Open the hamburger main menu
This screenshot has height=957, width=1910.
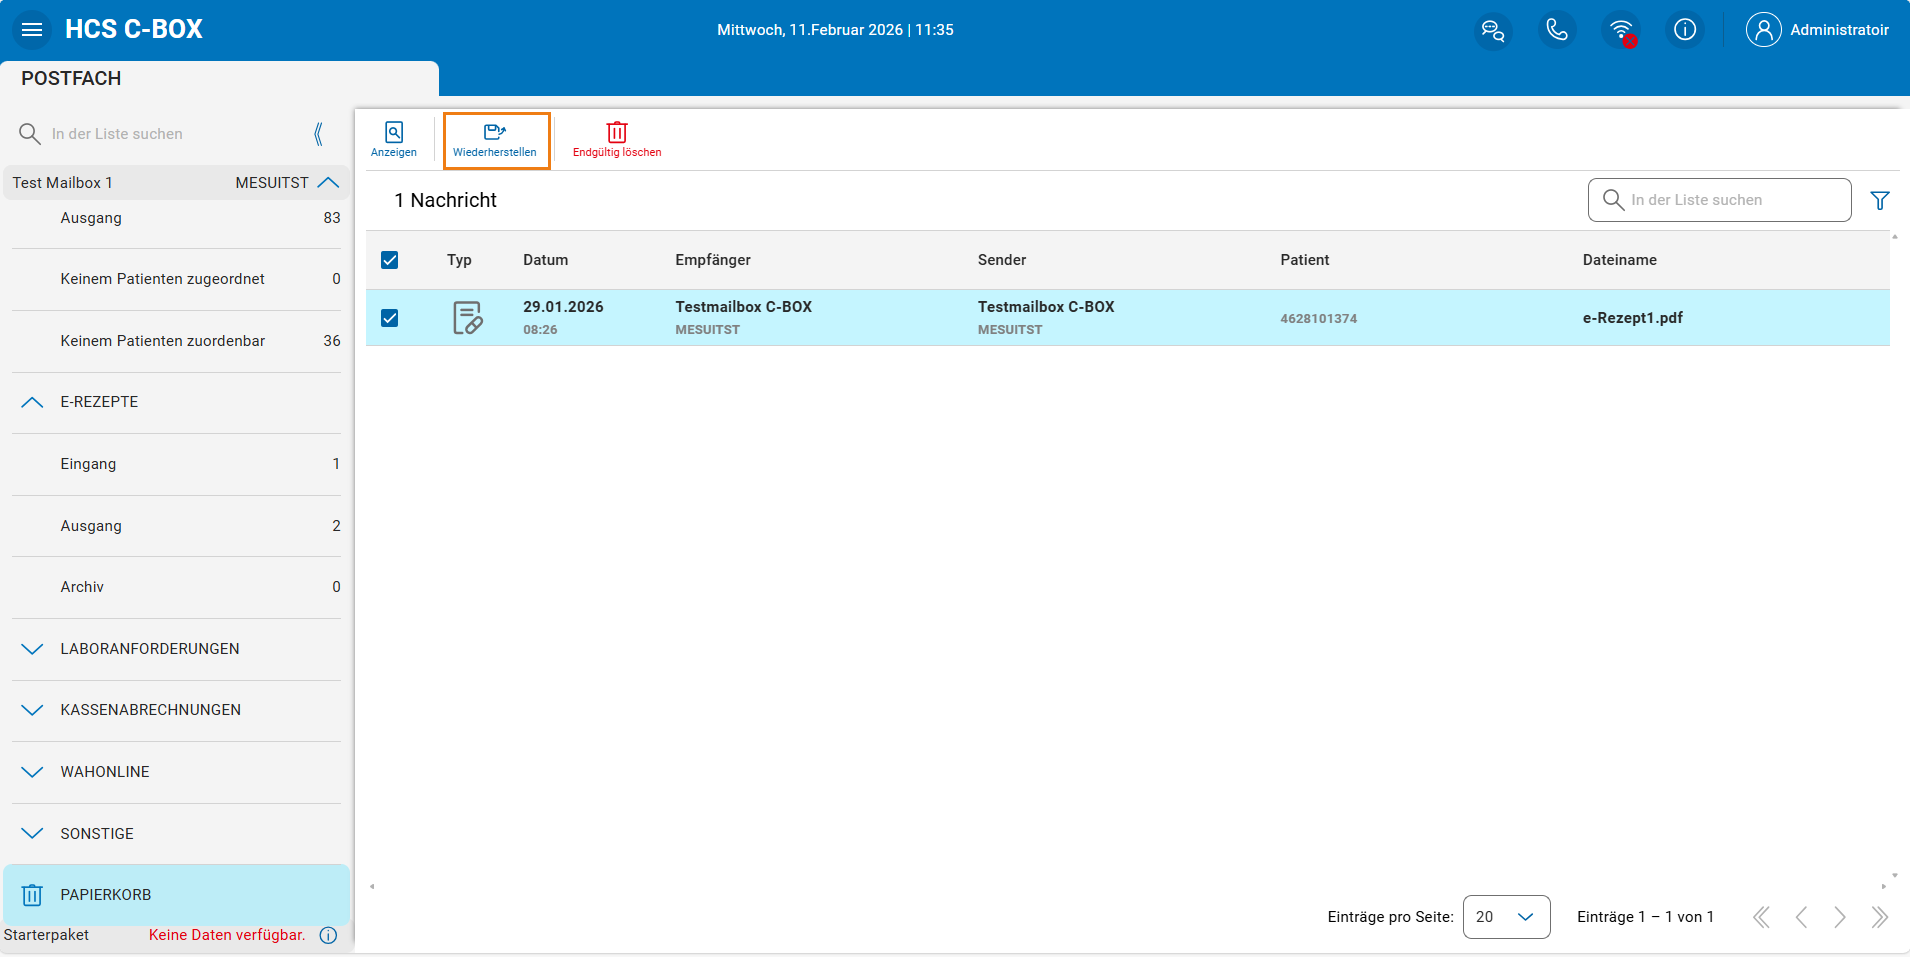click(32, 29)
